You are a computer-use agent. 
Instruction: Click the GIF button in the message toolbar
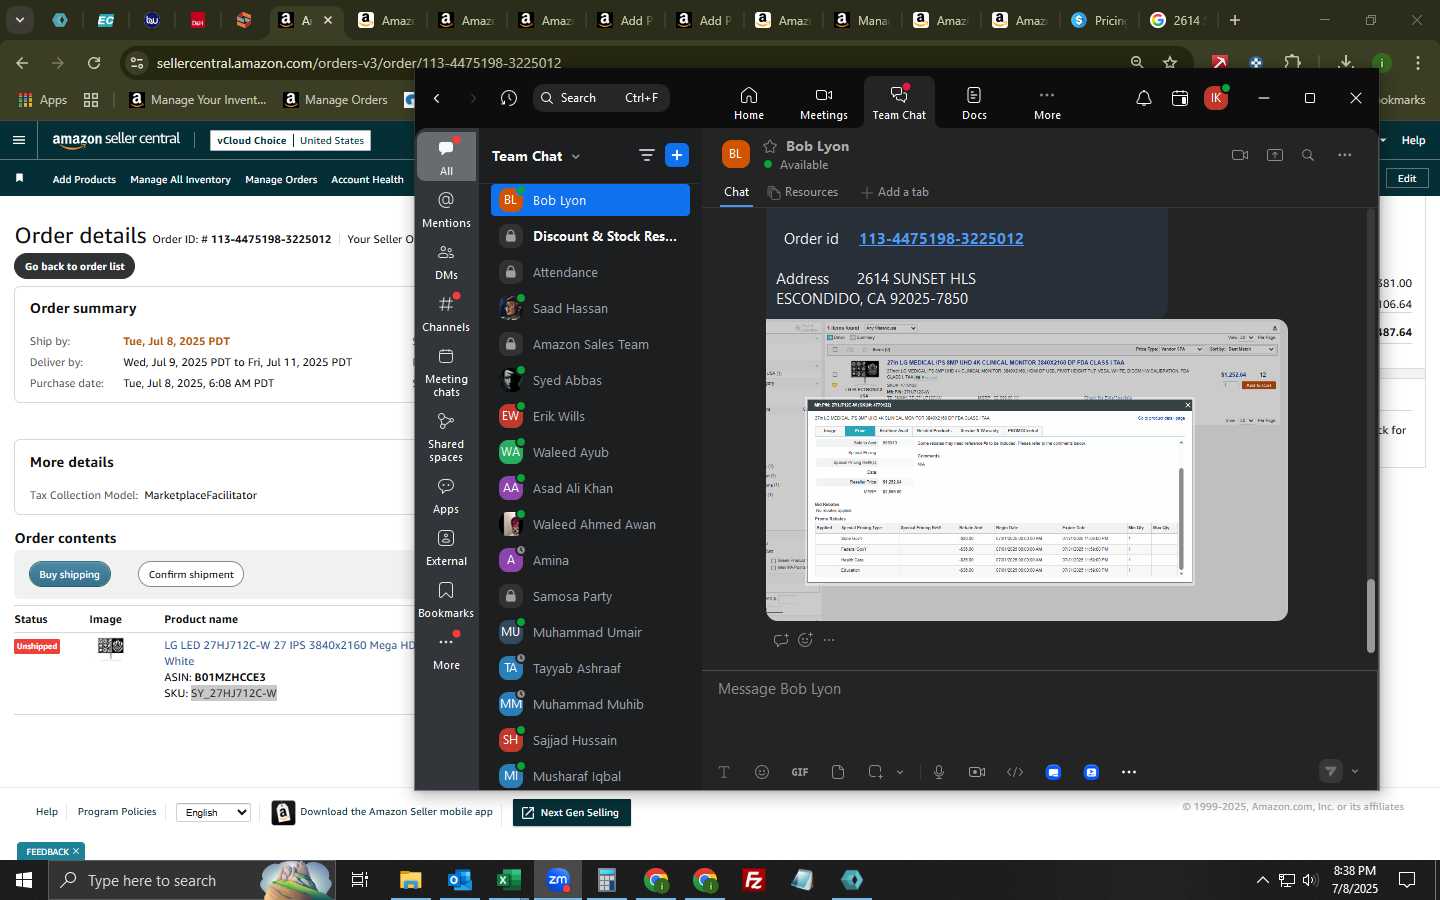(x=800, y=772)
